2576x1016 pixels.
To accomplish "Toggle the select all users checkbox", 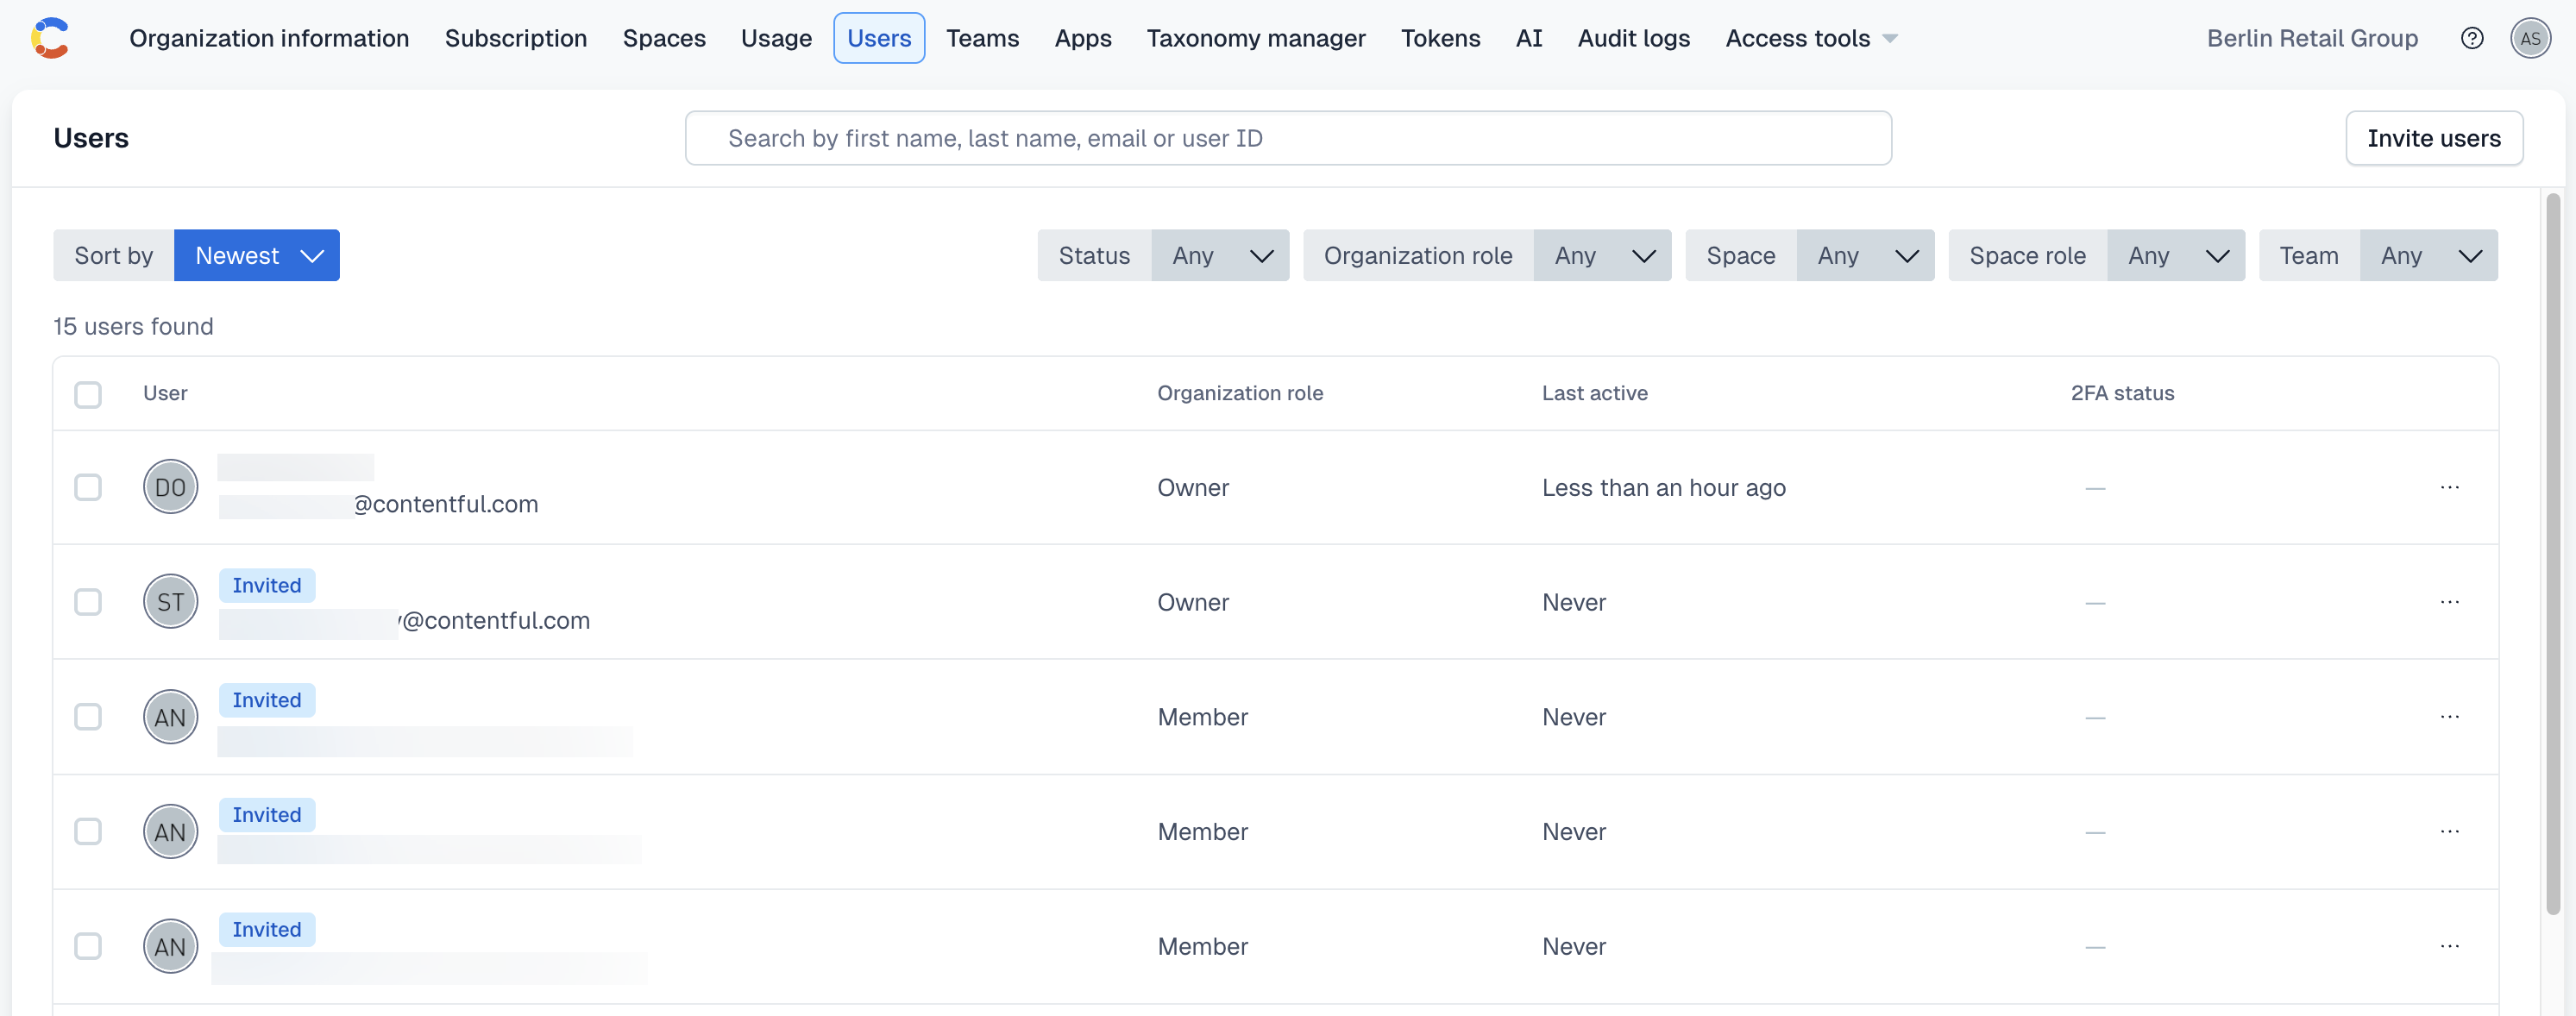I will 88,394.
